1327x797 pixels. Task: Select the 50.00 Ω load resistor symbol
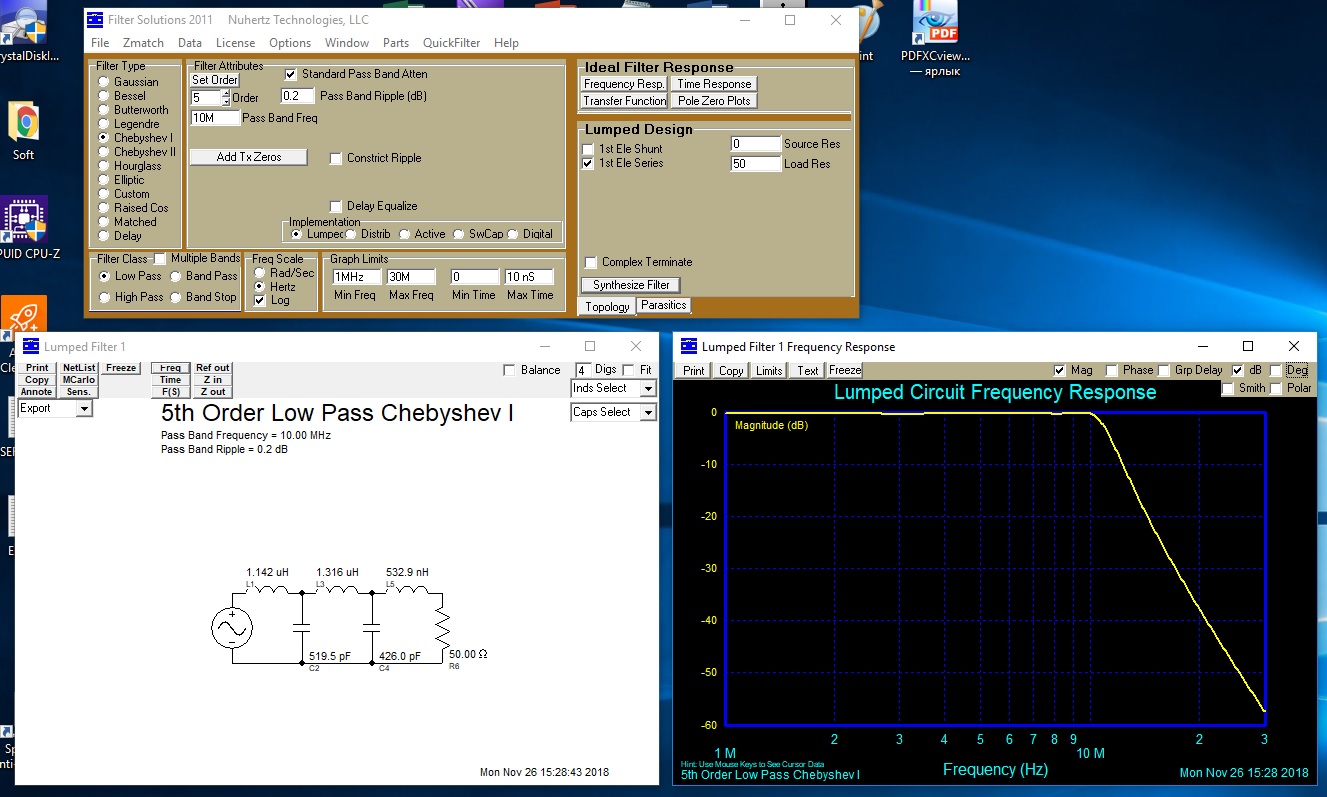443,630
